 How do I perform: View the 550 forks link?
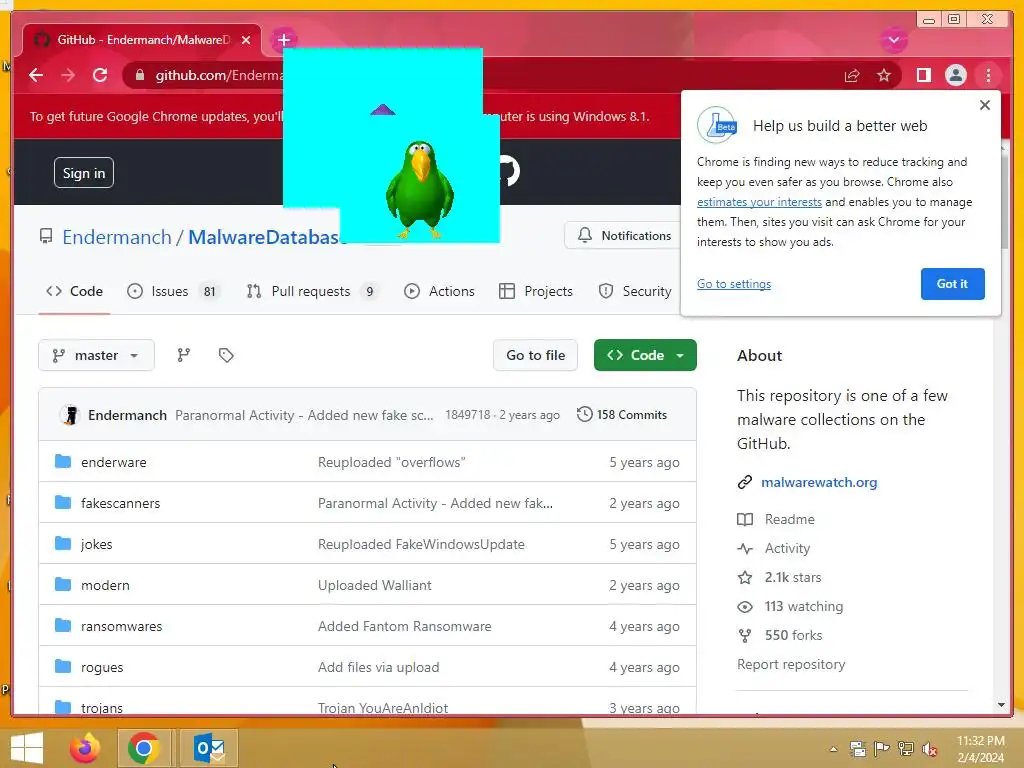click(780, 635)
